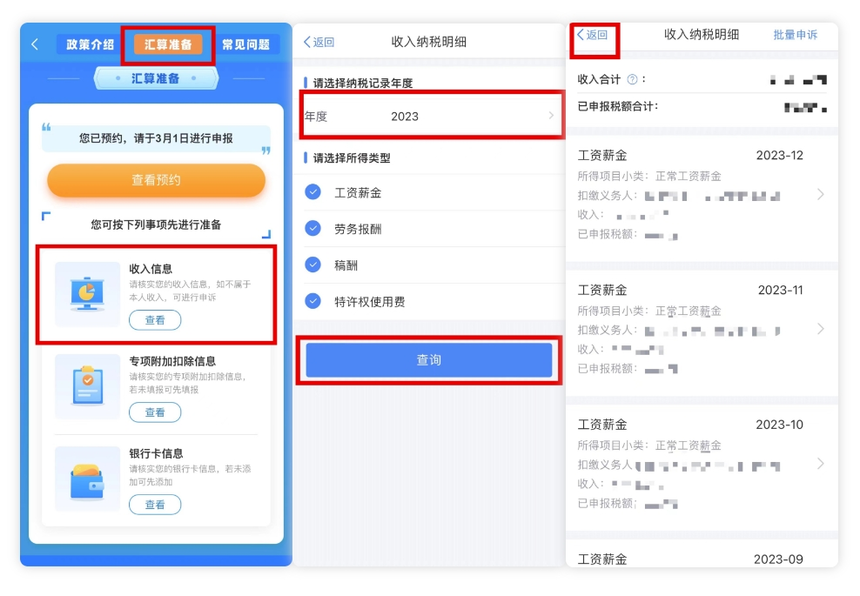
Task: Click the 您已预约，请于3月1日进行申报 notice
Action: (x=156, y=138)
